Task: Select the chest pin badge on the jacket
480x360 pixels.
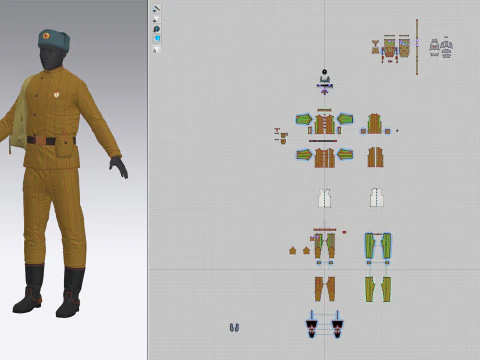Action: pos(57,95)
